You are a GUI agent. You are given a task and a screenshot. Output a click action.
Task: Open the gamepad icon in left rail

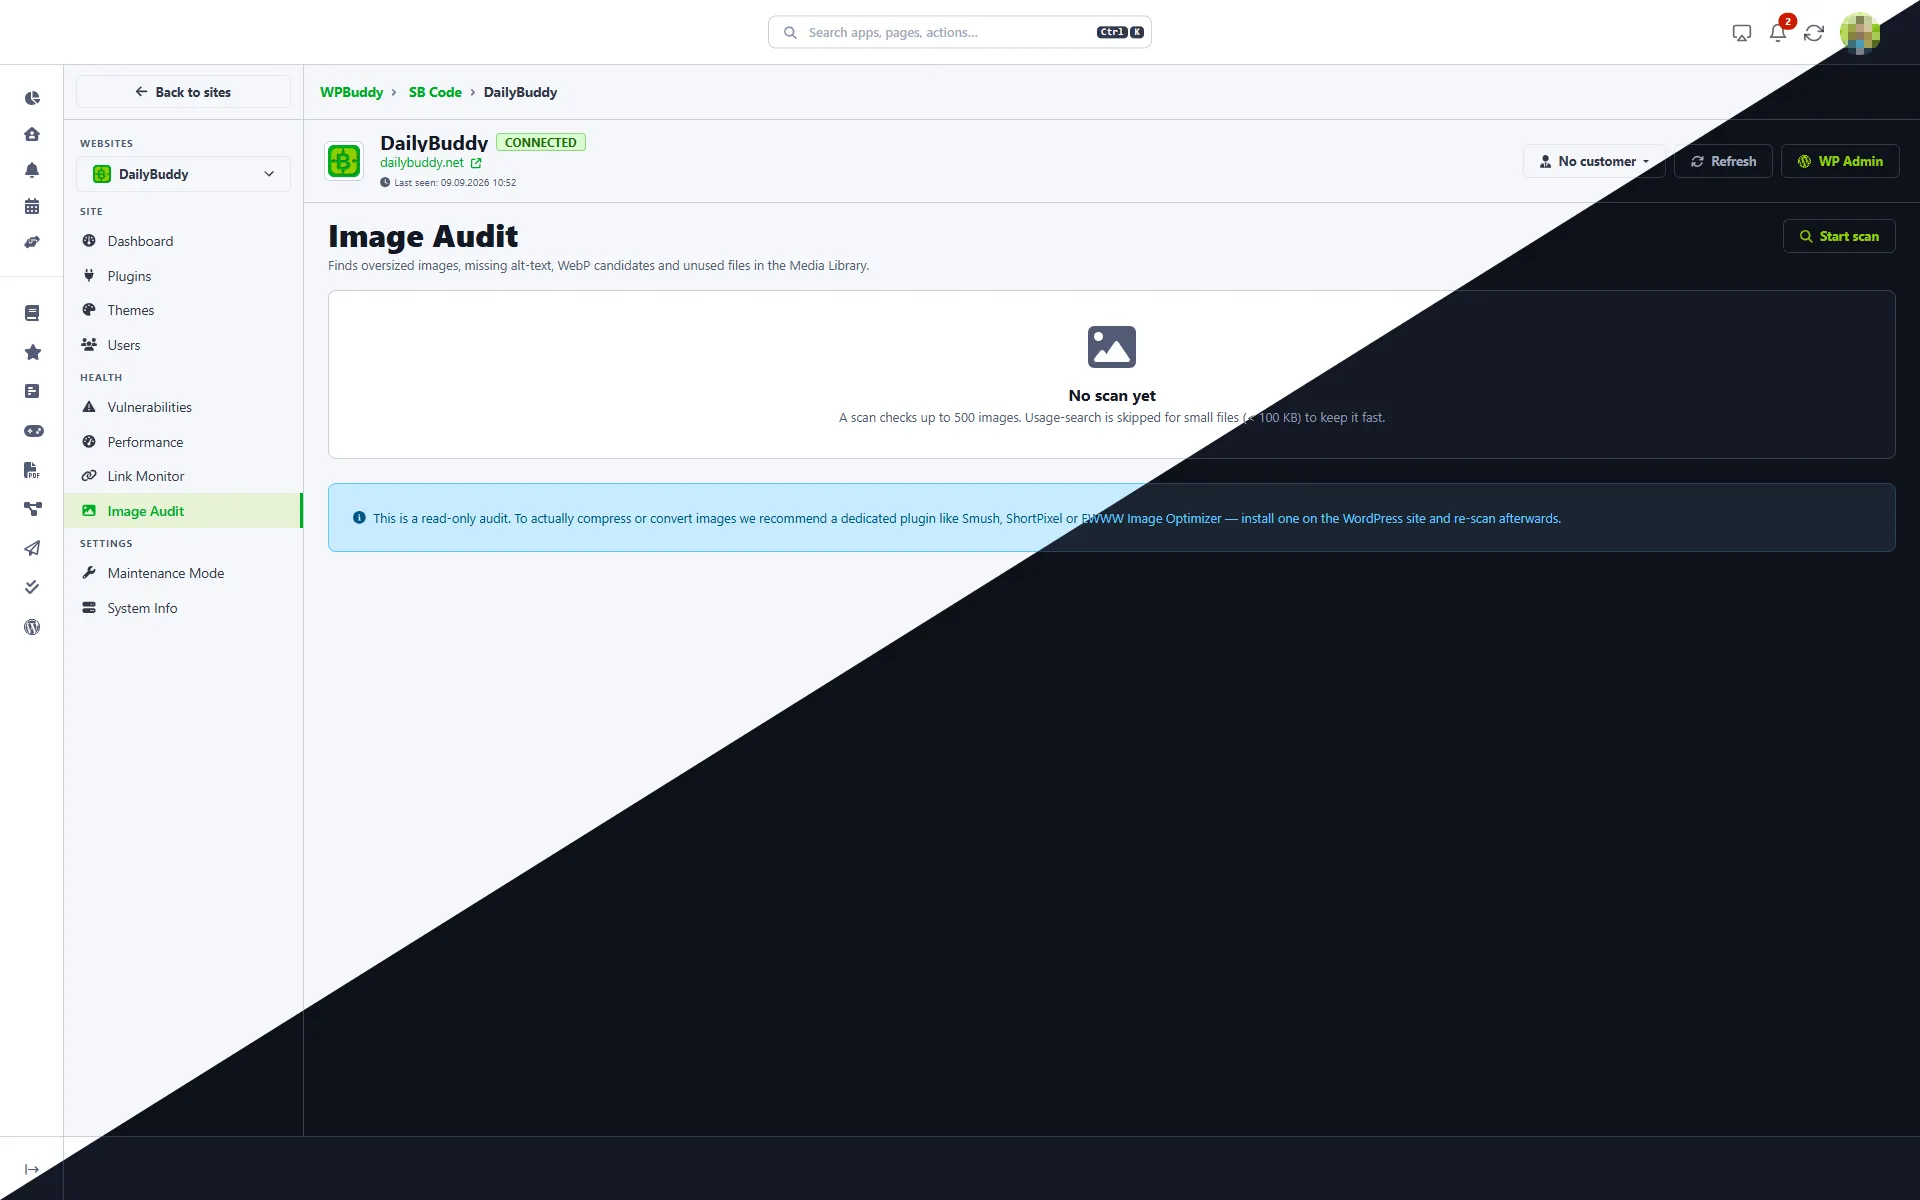[33, 431]
